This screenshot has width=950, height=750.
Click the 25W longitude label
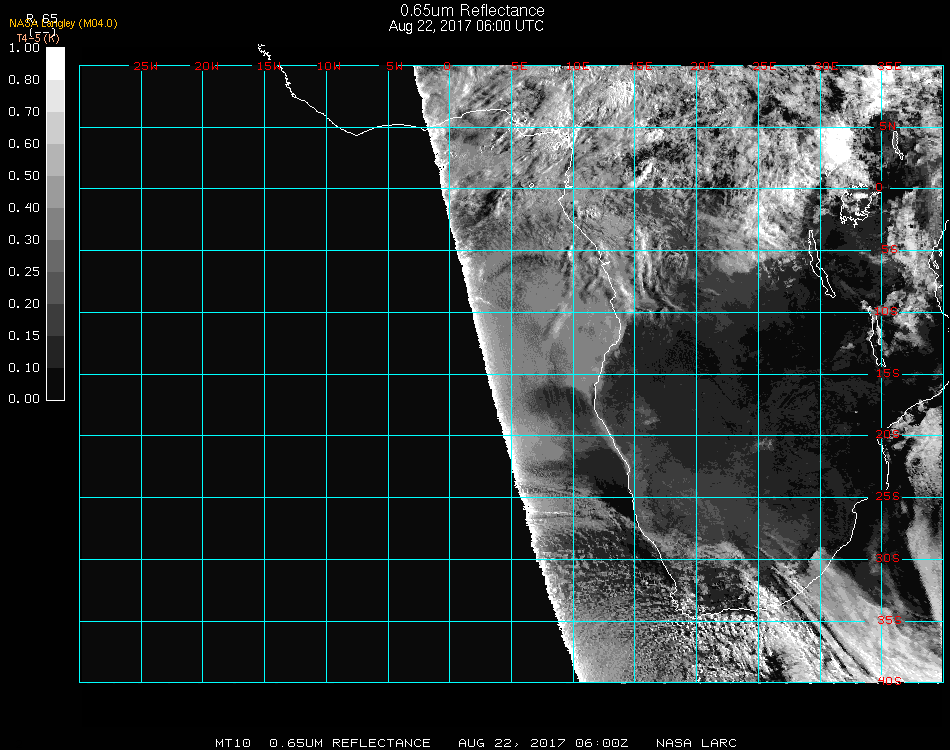coord(145,66)
